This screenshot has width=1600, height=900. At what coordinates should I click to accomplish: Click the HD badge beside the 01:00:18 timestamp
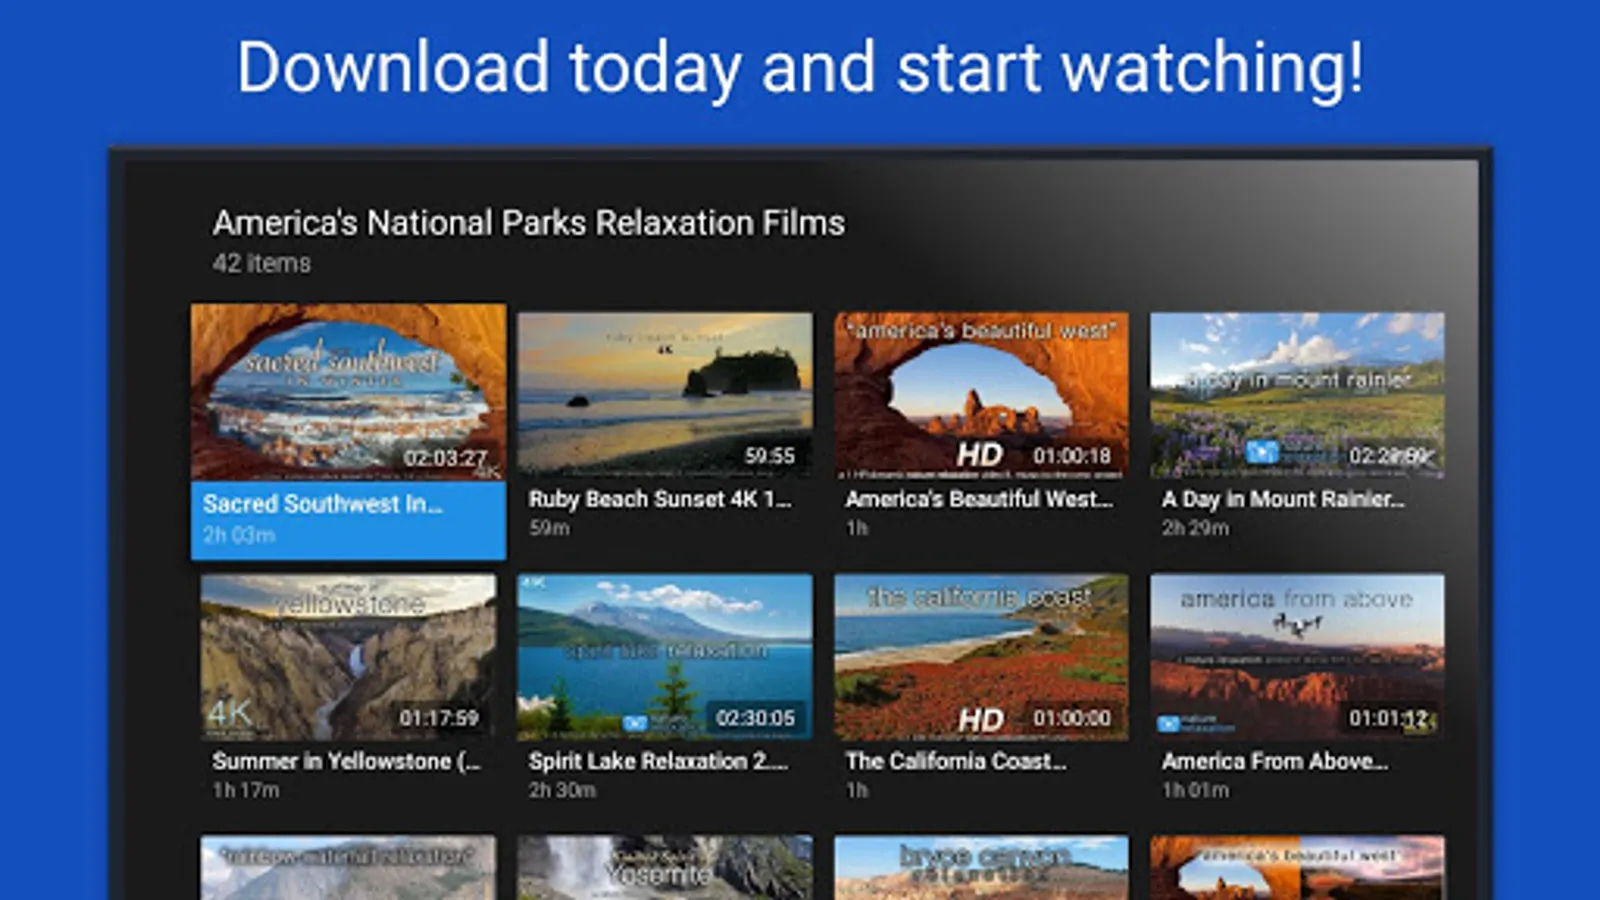980,455
